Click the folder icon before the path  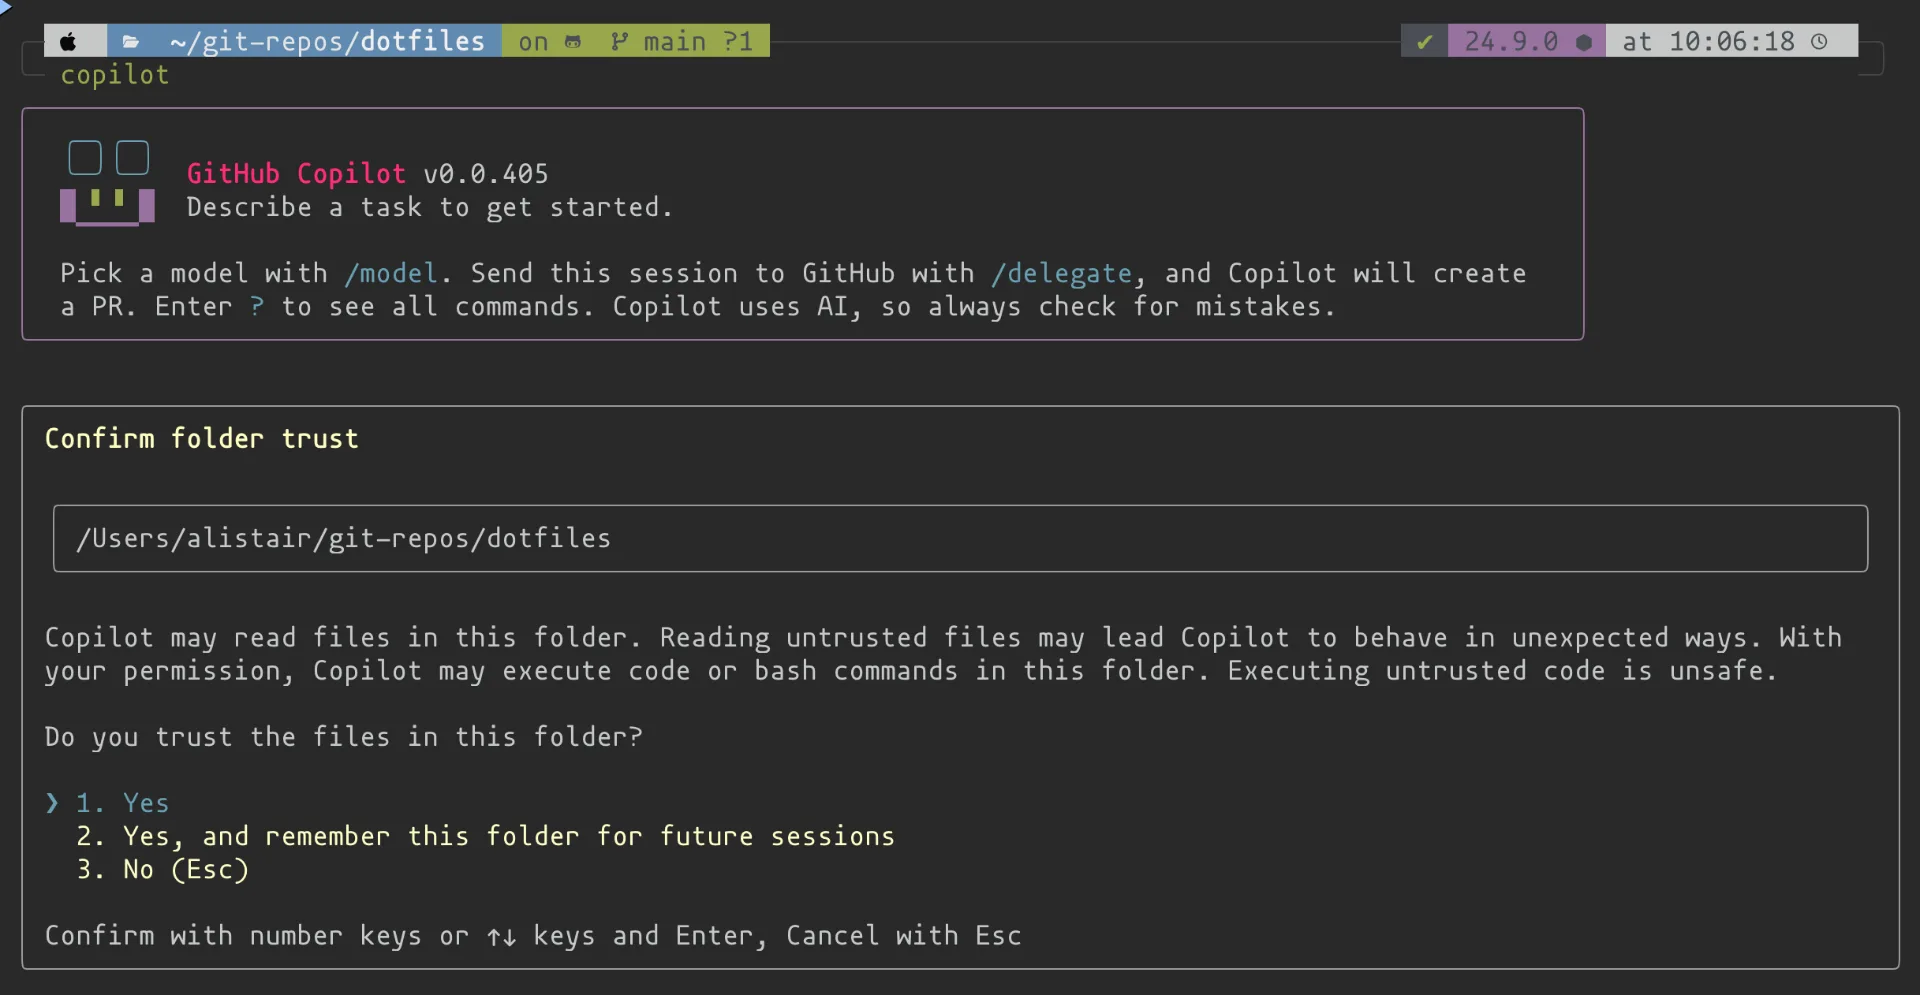point(130,41)
